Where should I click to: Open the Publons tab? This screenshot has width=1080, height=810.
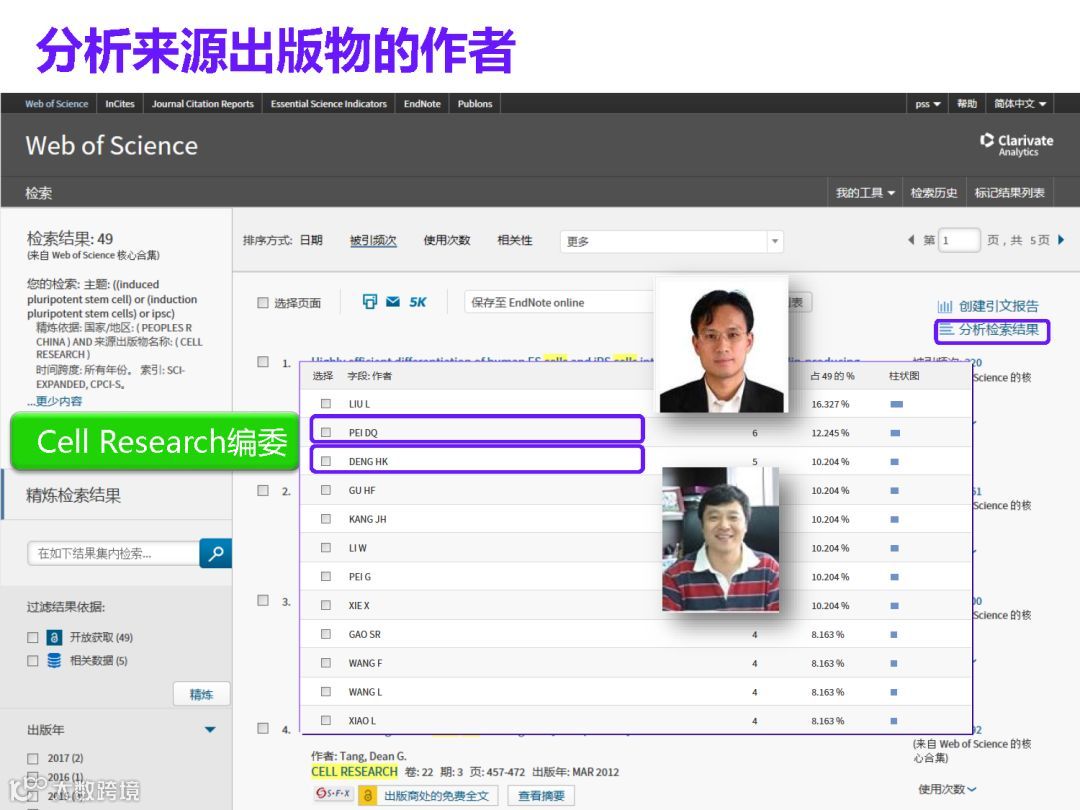[475, 103]
